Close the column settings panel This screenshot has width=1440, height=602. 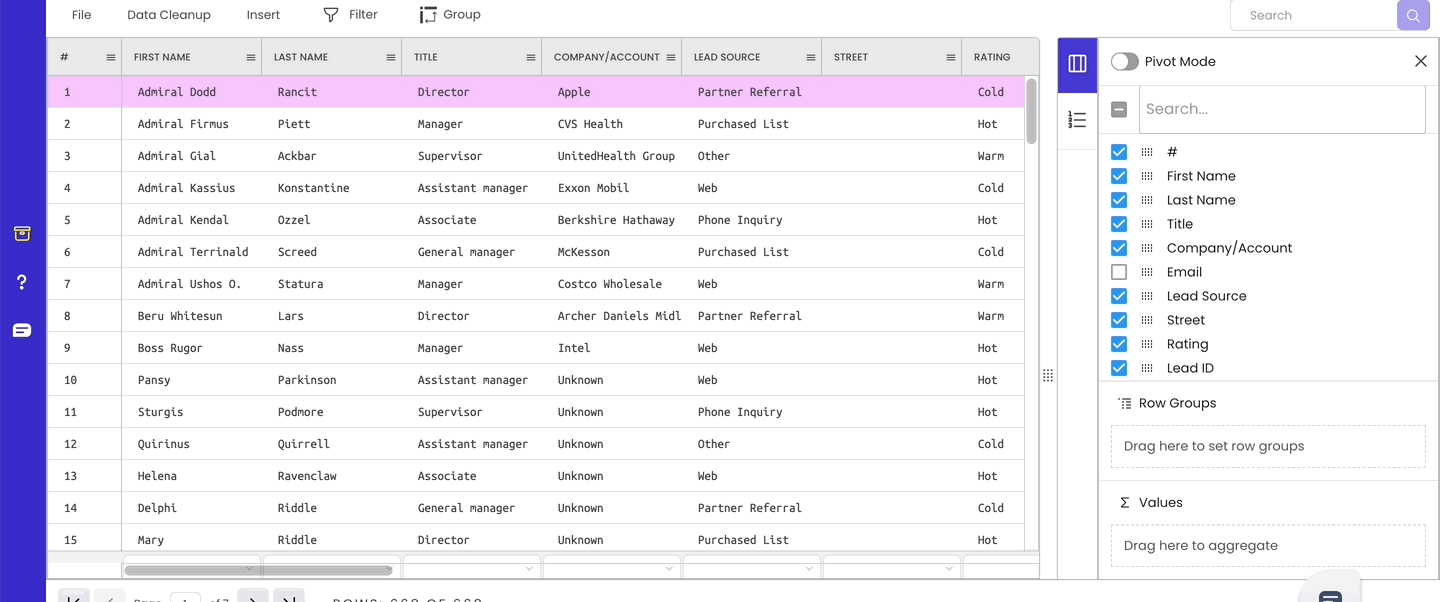tap(1421, 61)
